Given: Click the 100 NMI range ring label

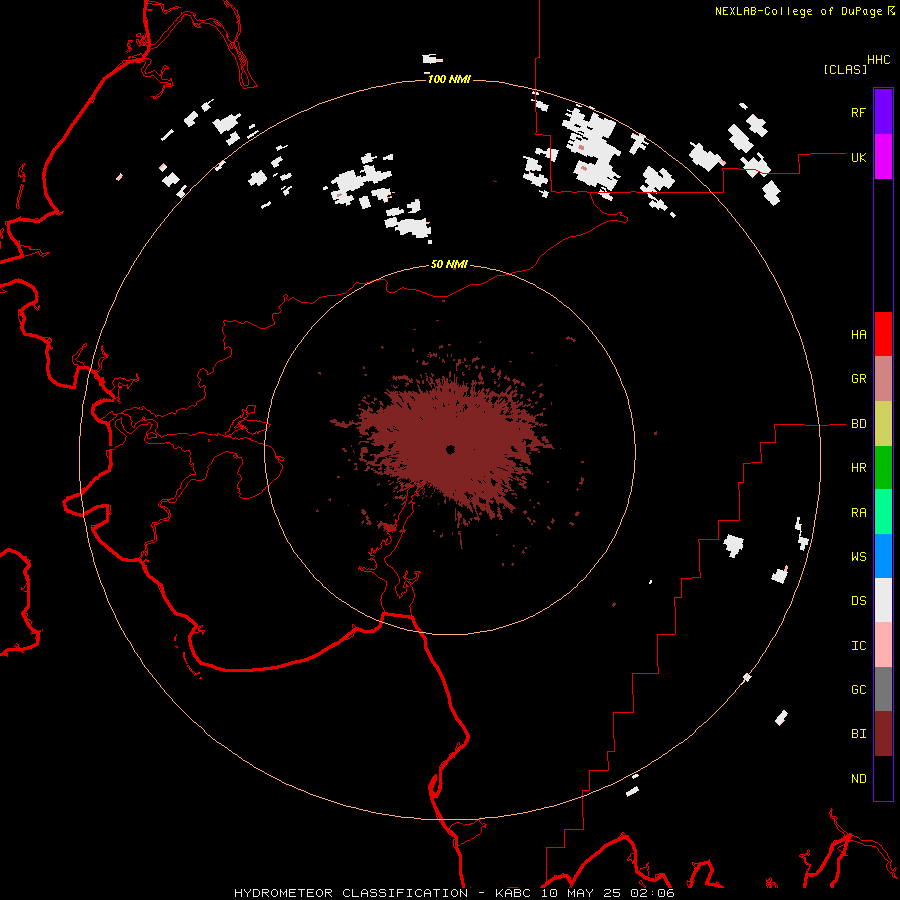Looking at the screenshot, I should point(449,79).
